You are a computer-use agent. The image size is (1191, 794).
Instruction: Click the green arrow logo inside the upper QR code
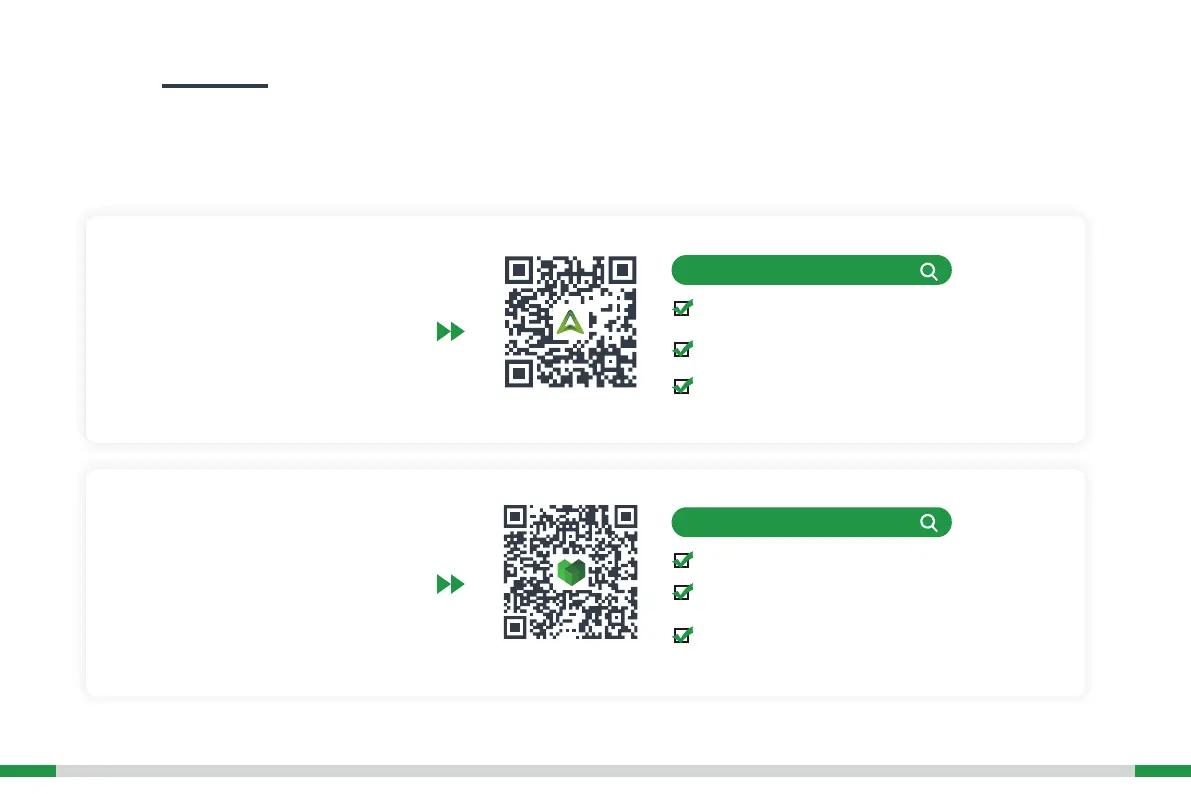(570, 322)
